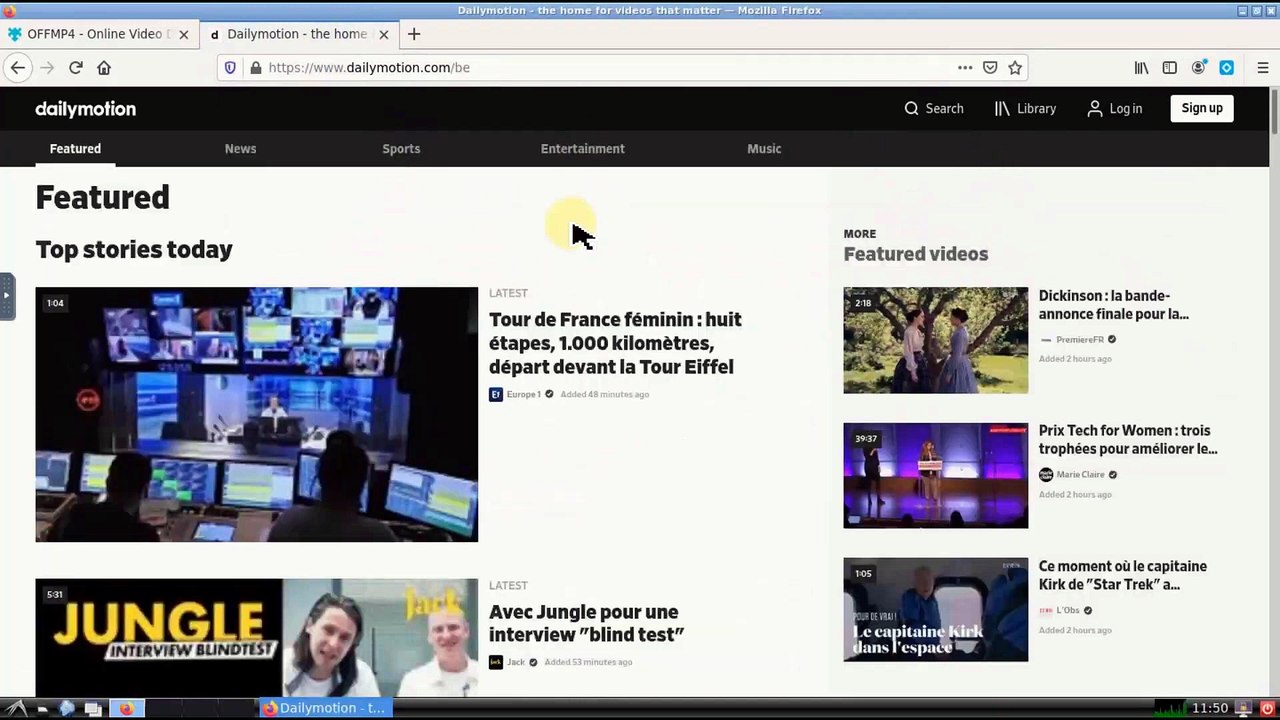Select the Dailymotion window taskbar button
The height and width of the screenshot is (720, 1280).
coord(325,708)
